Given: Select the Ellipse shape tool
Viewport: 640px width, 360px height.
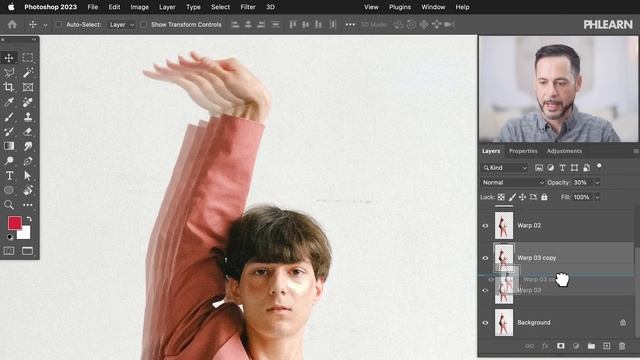Looking at the screenshot, I should point(9,190).
